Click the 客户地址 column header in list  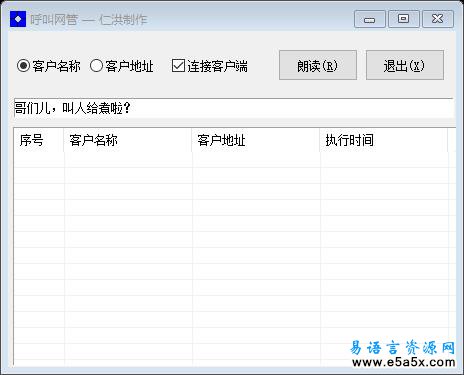tap(256, 140)
